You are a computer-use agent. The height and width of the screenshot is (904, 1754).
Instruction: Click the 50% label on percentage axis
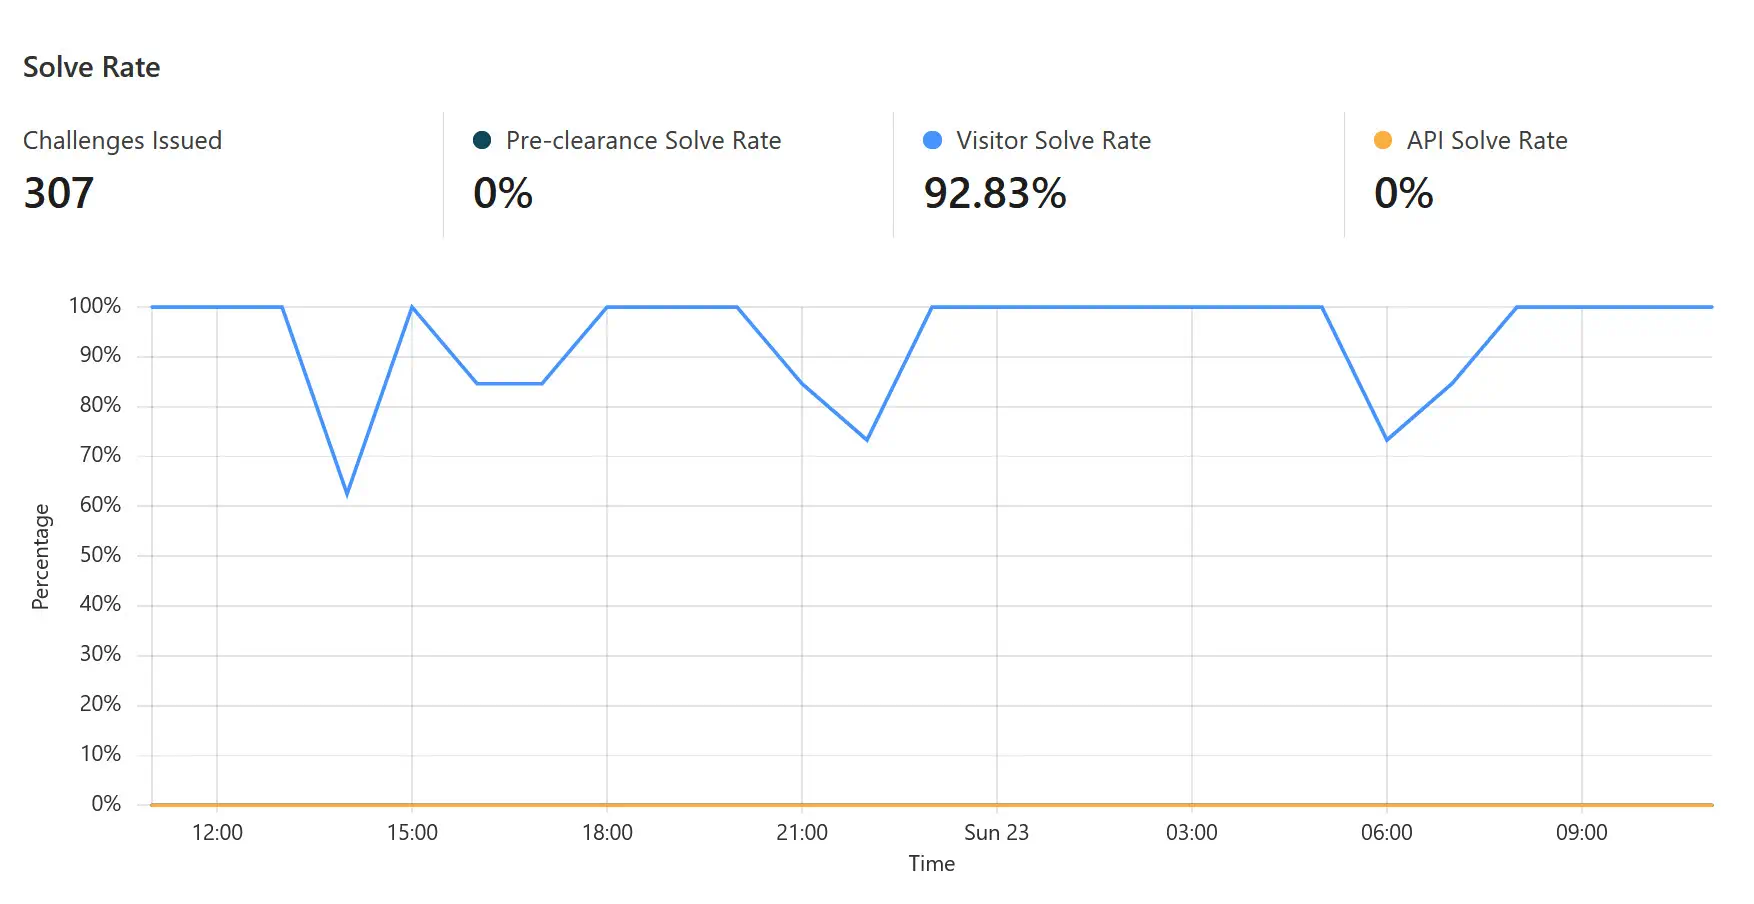point(100,555)
